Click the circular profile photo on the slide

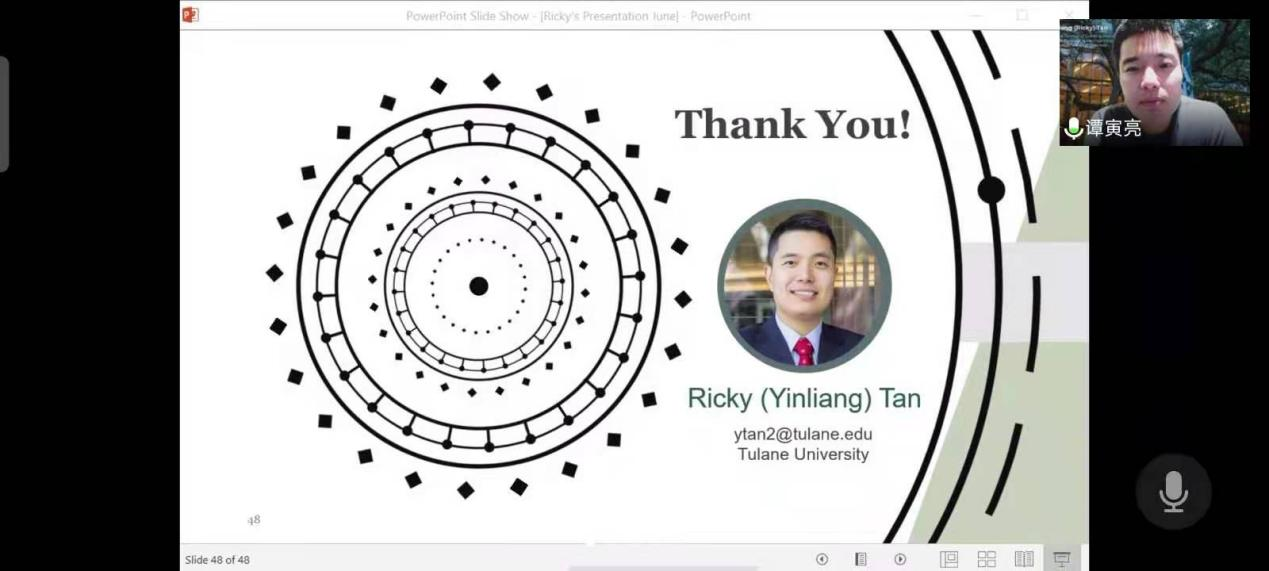coord(804,285)
